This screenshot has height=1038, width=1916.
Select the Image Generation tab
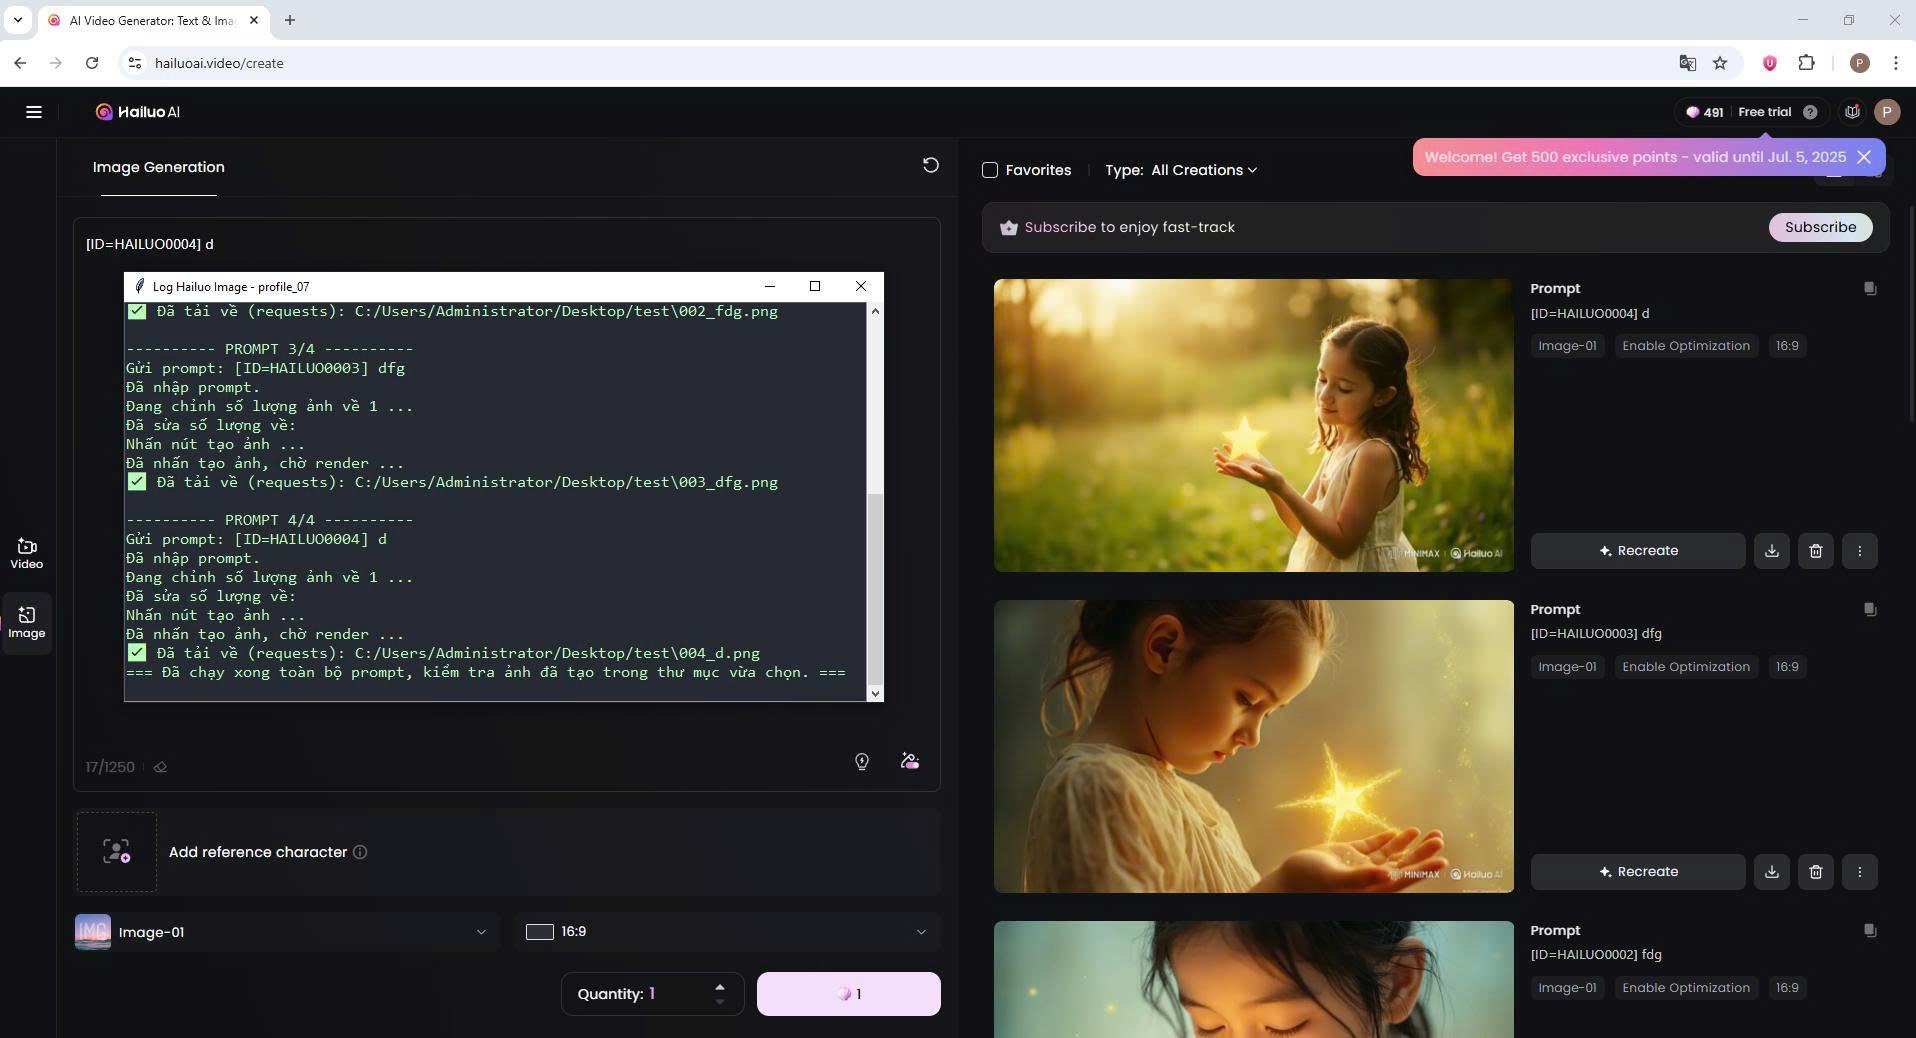tap(159, 167)
